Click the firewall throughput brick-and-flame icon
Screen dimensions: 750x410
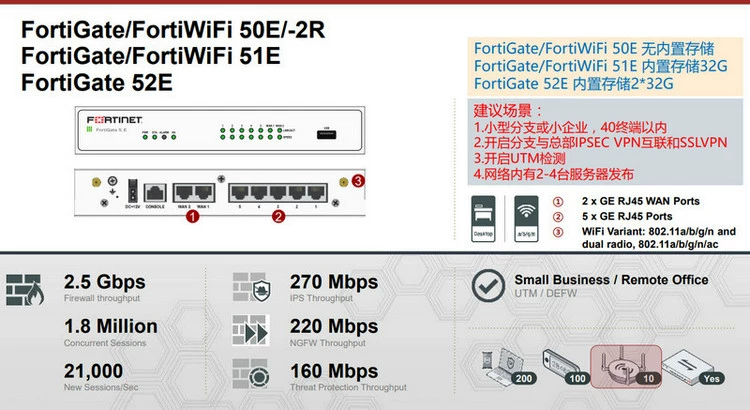(24, 287)
